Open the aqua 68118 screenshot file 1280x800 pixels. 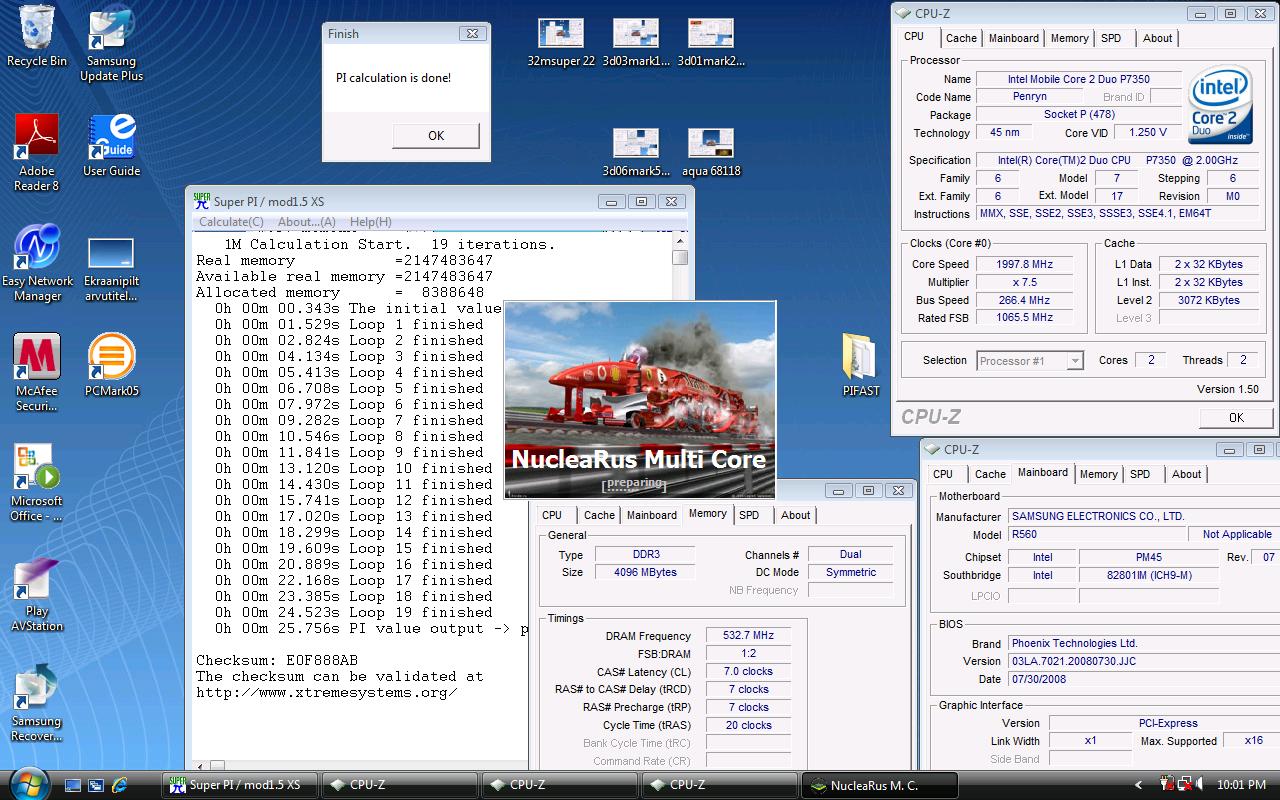click(x=711, y=152)
